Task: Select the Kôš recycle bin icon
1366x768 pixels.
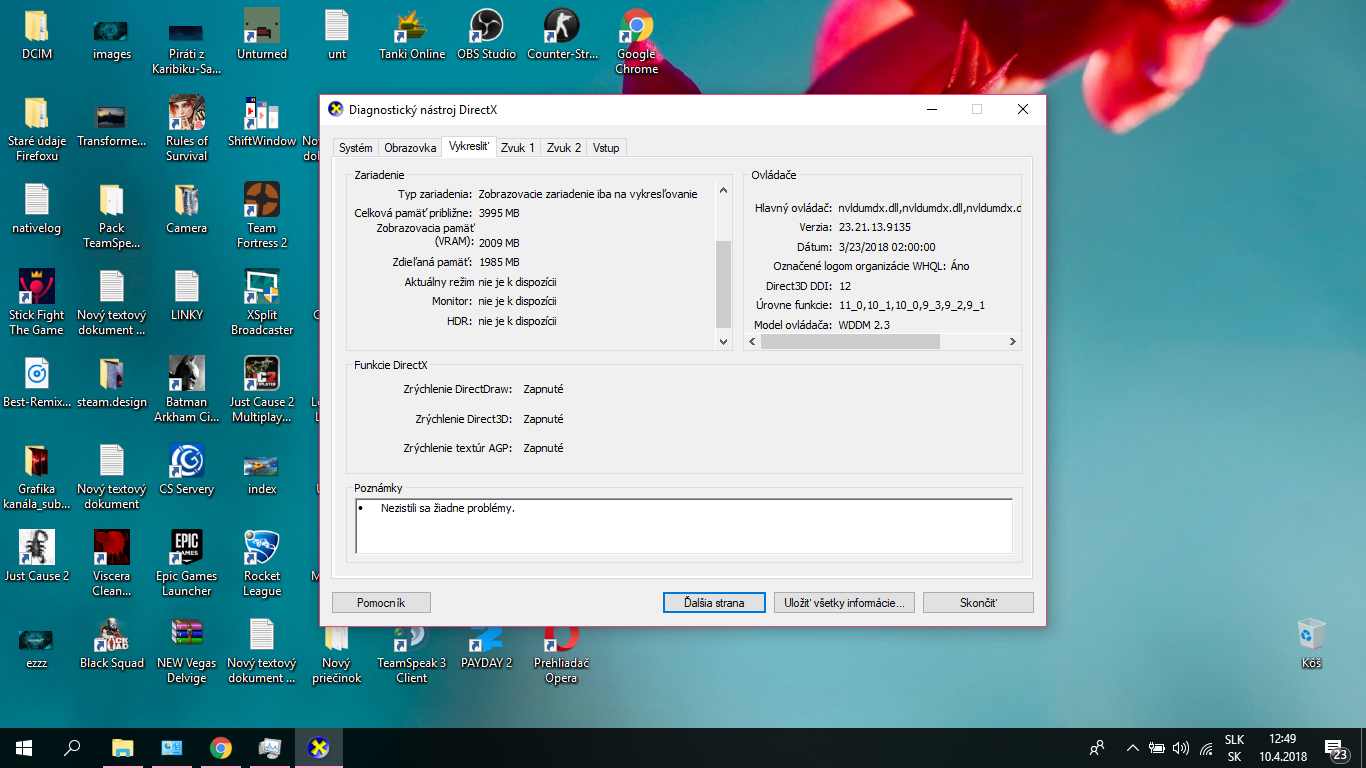Action: click(1311, 645)
